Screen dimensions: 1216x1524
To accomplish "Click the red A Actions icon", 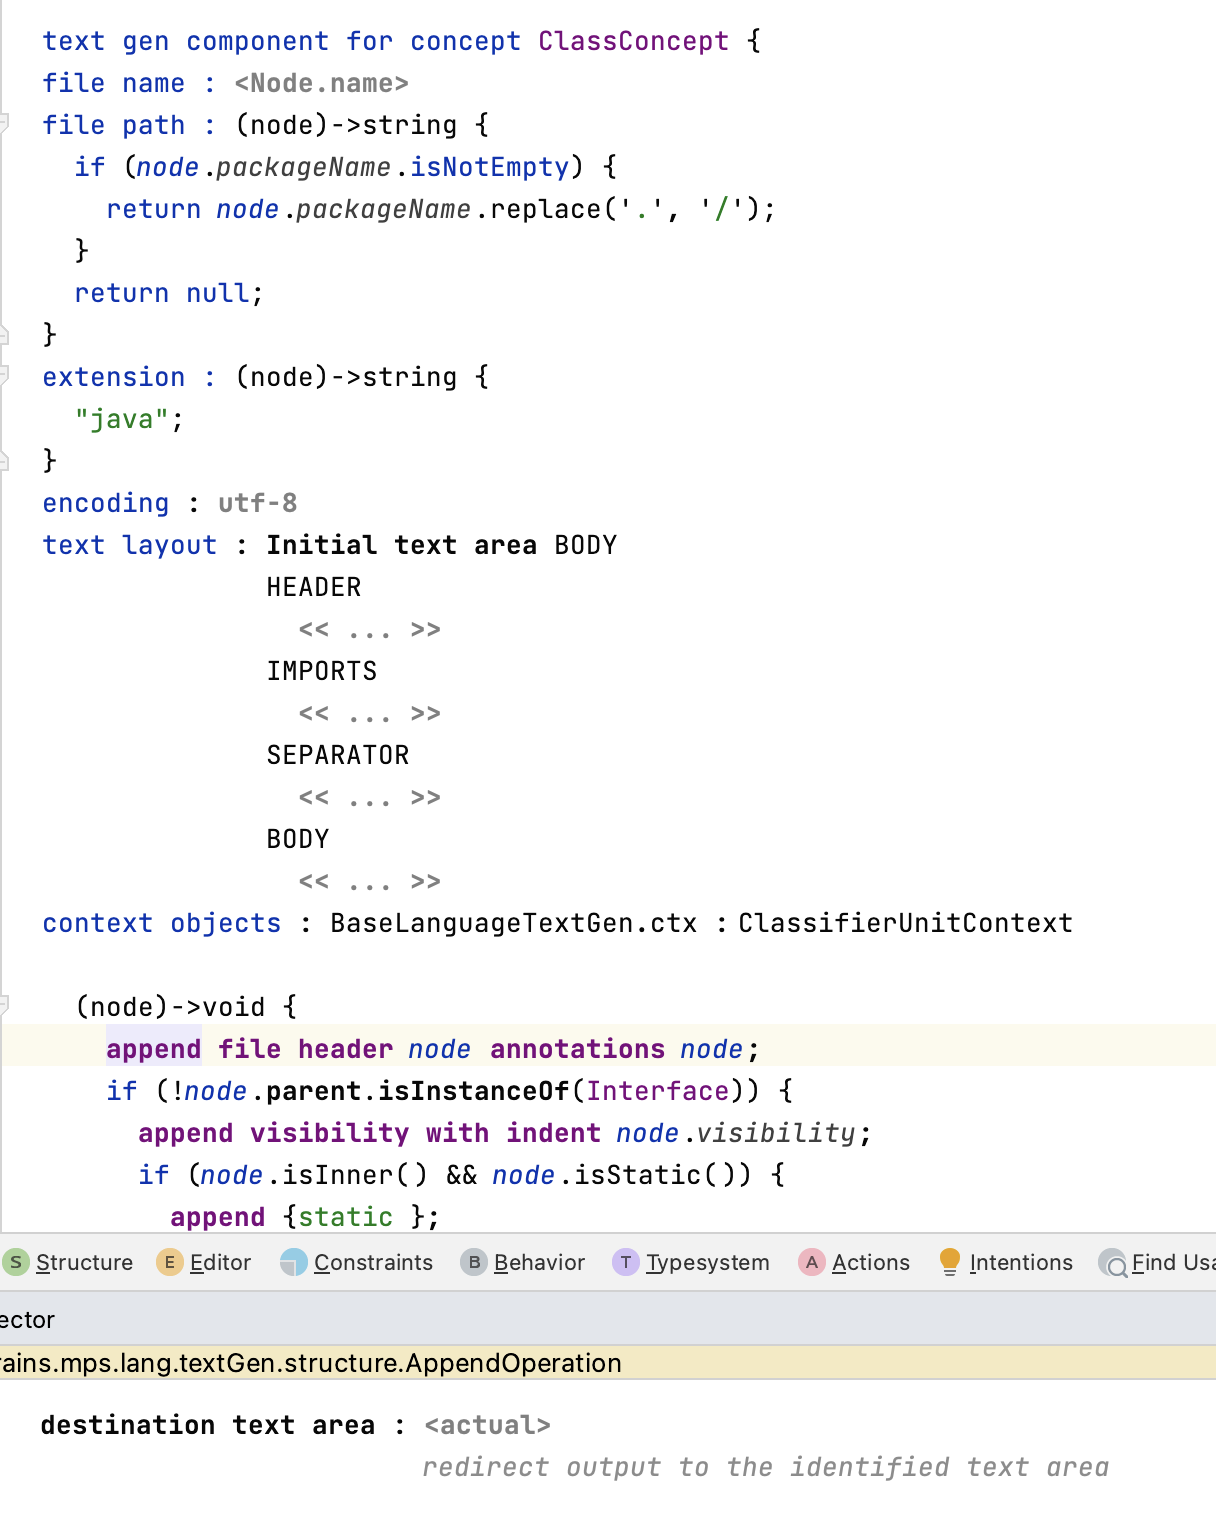I will (812, 1262).
